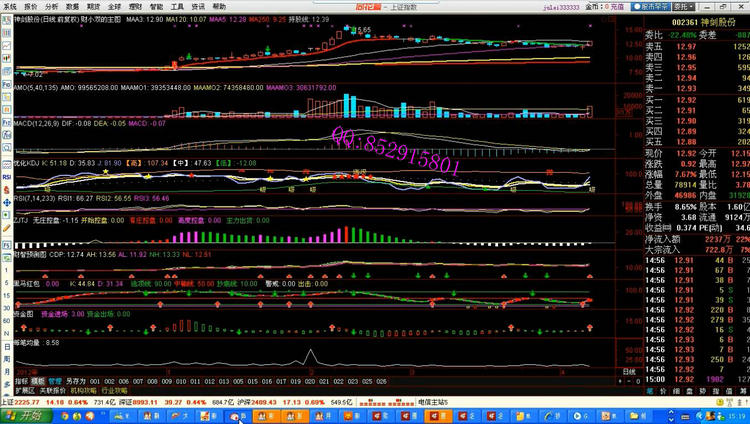Open the 报价 menu
This screenshot has height=424, width=750.
tap(30, 6)
